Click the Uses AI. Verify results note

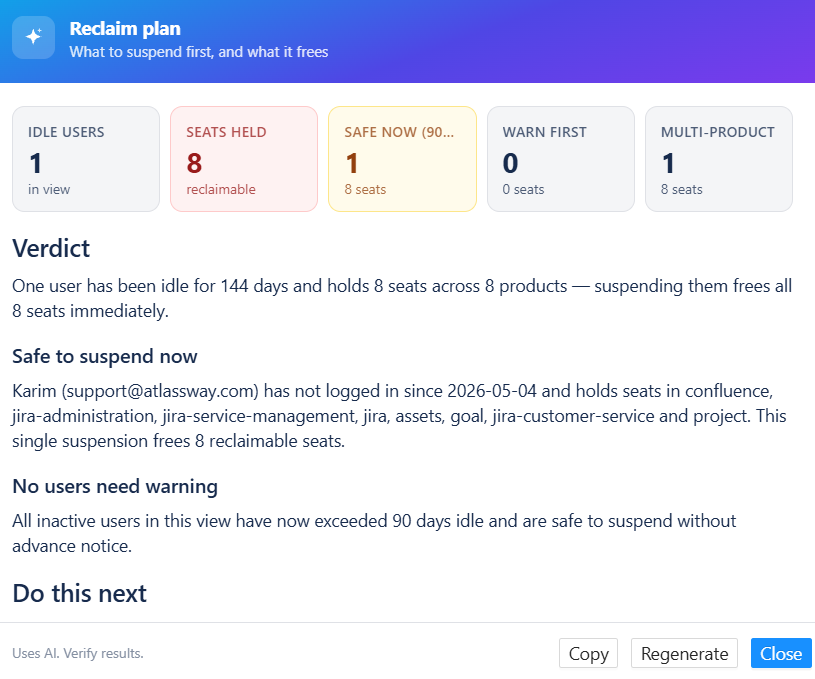(x=78, y=653)
